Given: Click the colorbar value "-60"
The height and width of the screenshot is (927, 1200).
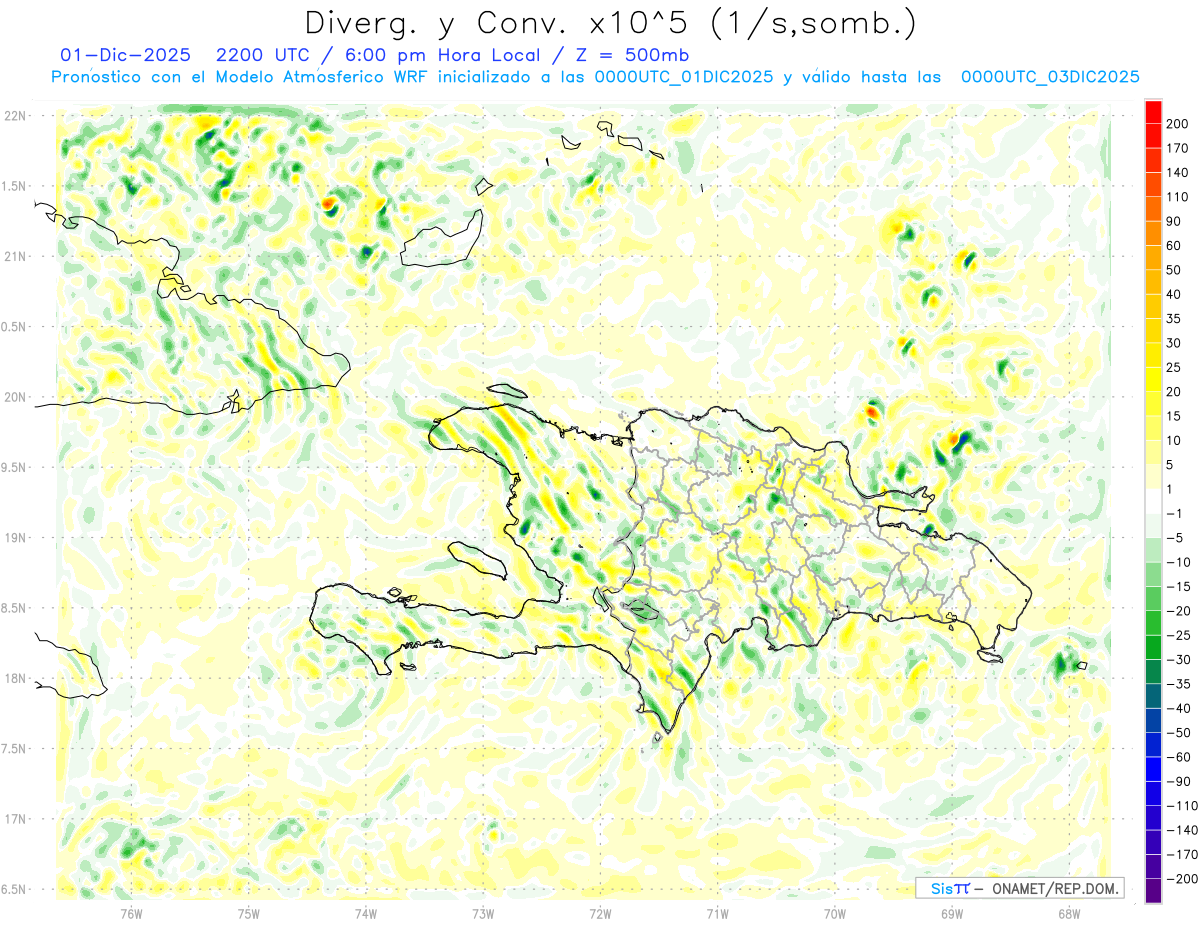Looking at the screenshot, I should tap(1181, 757).
